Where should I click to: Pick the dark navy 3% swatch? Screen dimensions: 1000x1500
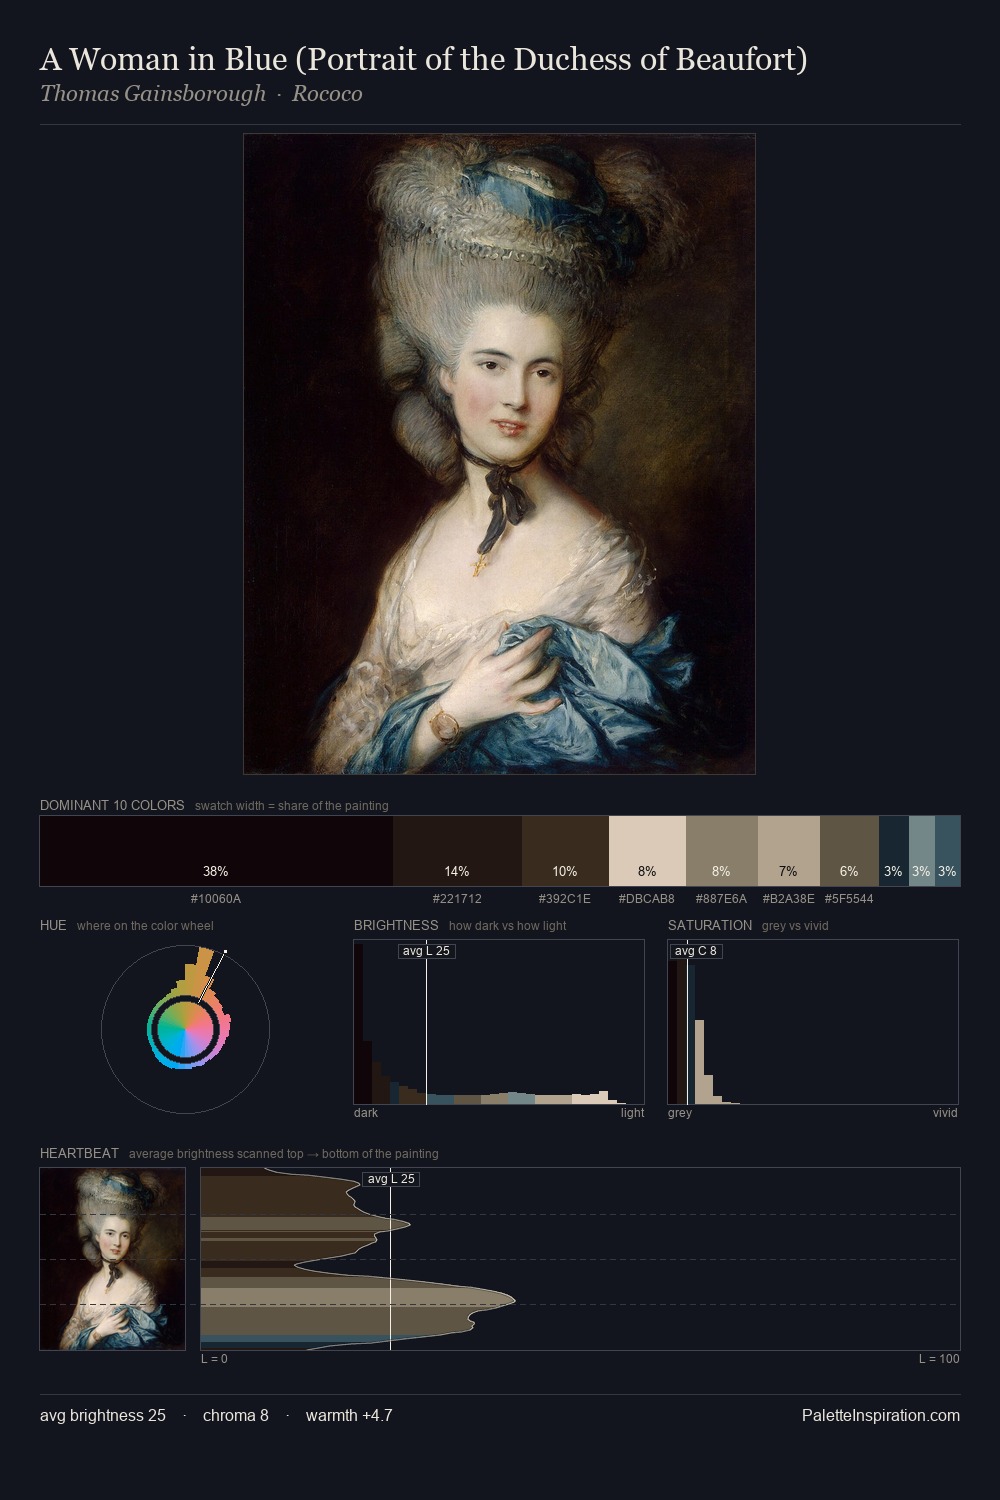tap(893, 851)
